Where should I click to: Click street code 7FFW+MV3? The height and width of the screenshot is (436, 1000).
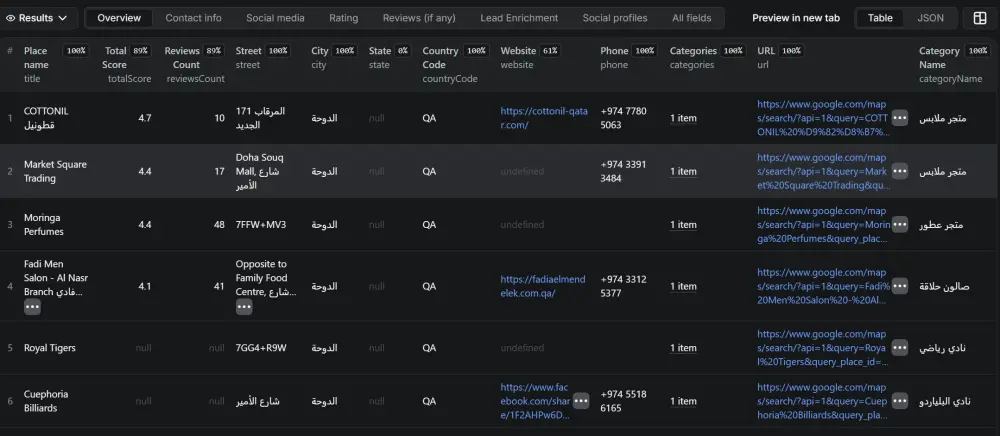[x=261, y=224]
